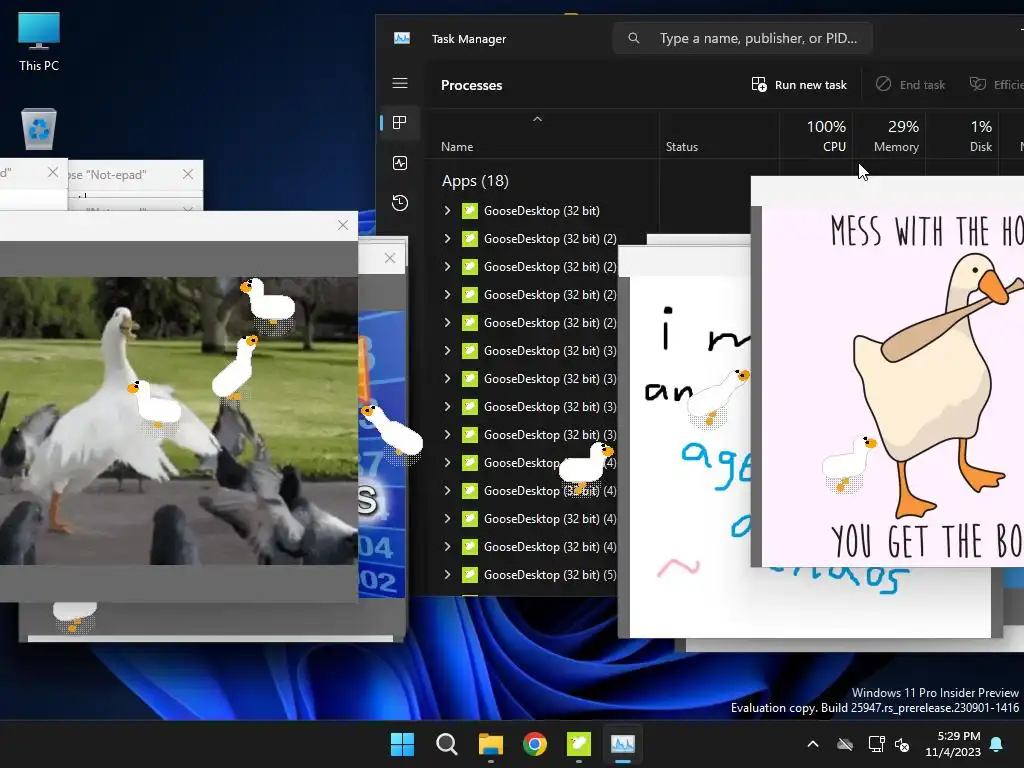
Task: Open This PC desktop icon
Action: (39, 42)
